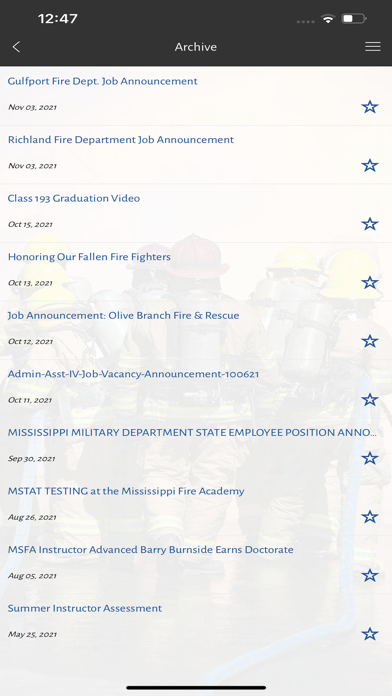
Task: Open Summer Instructor Assessment article
Action: [85, 609]
